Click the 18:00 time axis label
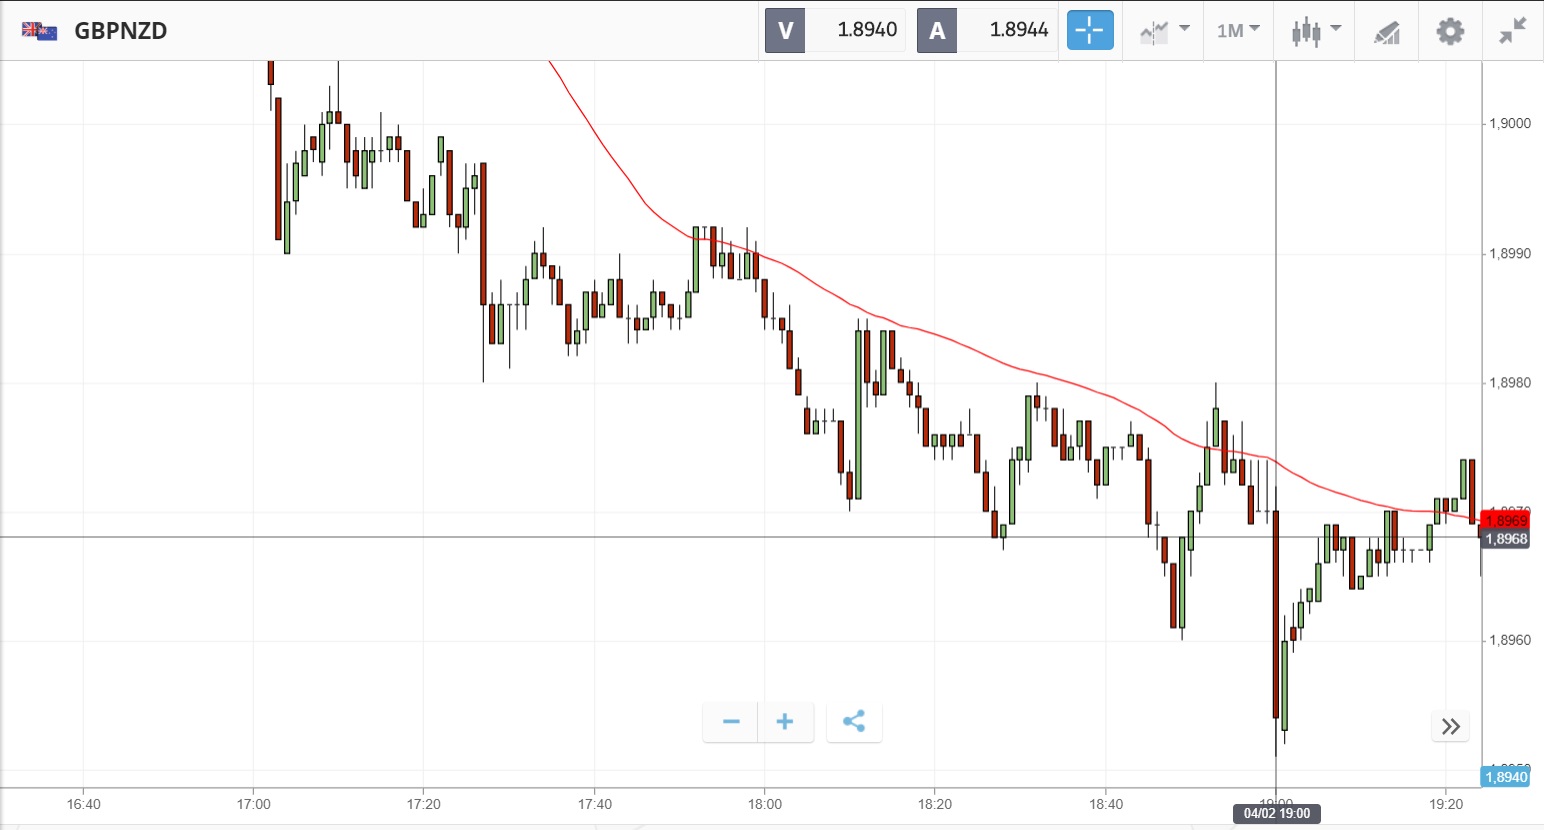Image resolution: width=1544 pixels, height=830 pixels. pos(765,804)
